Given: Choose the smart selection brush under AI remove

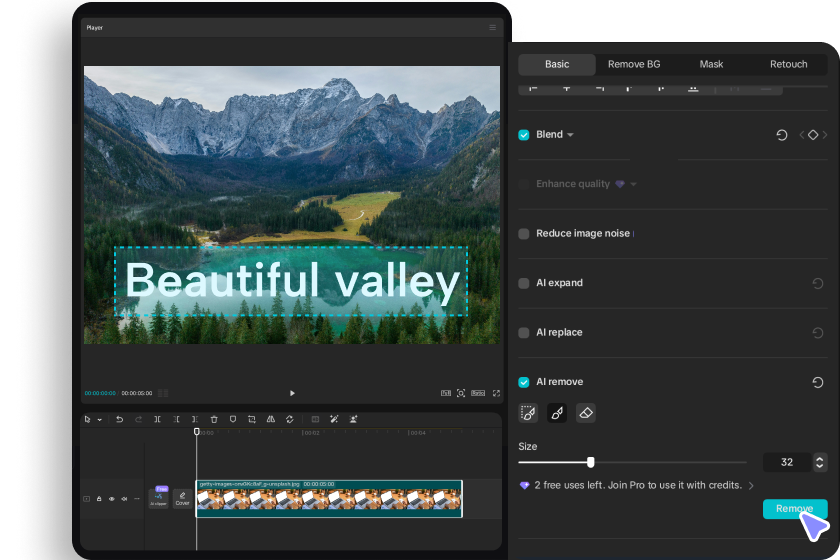Looking at the screenshot, I should tap(528, 413).
